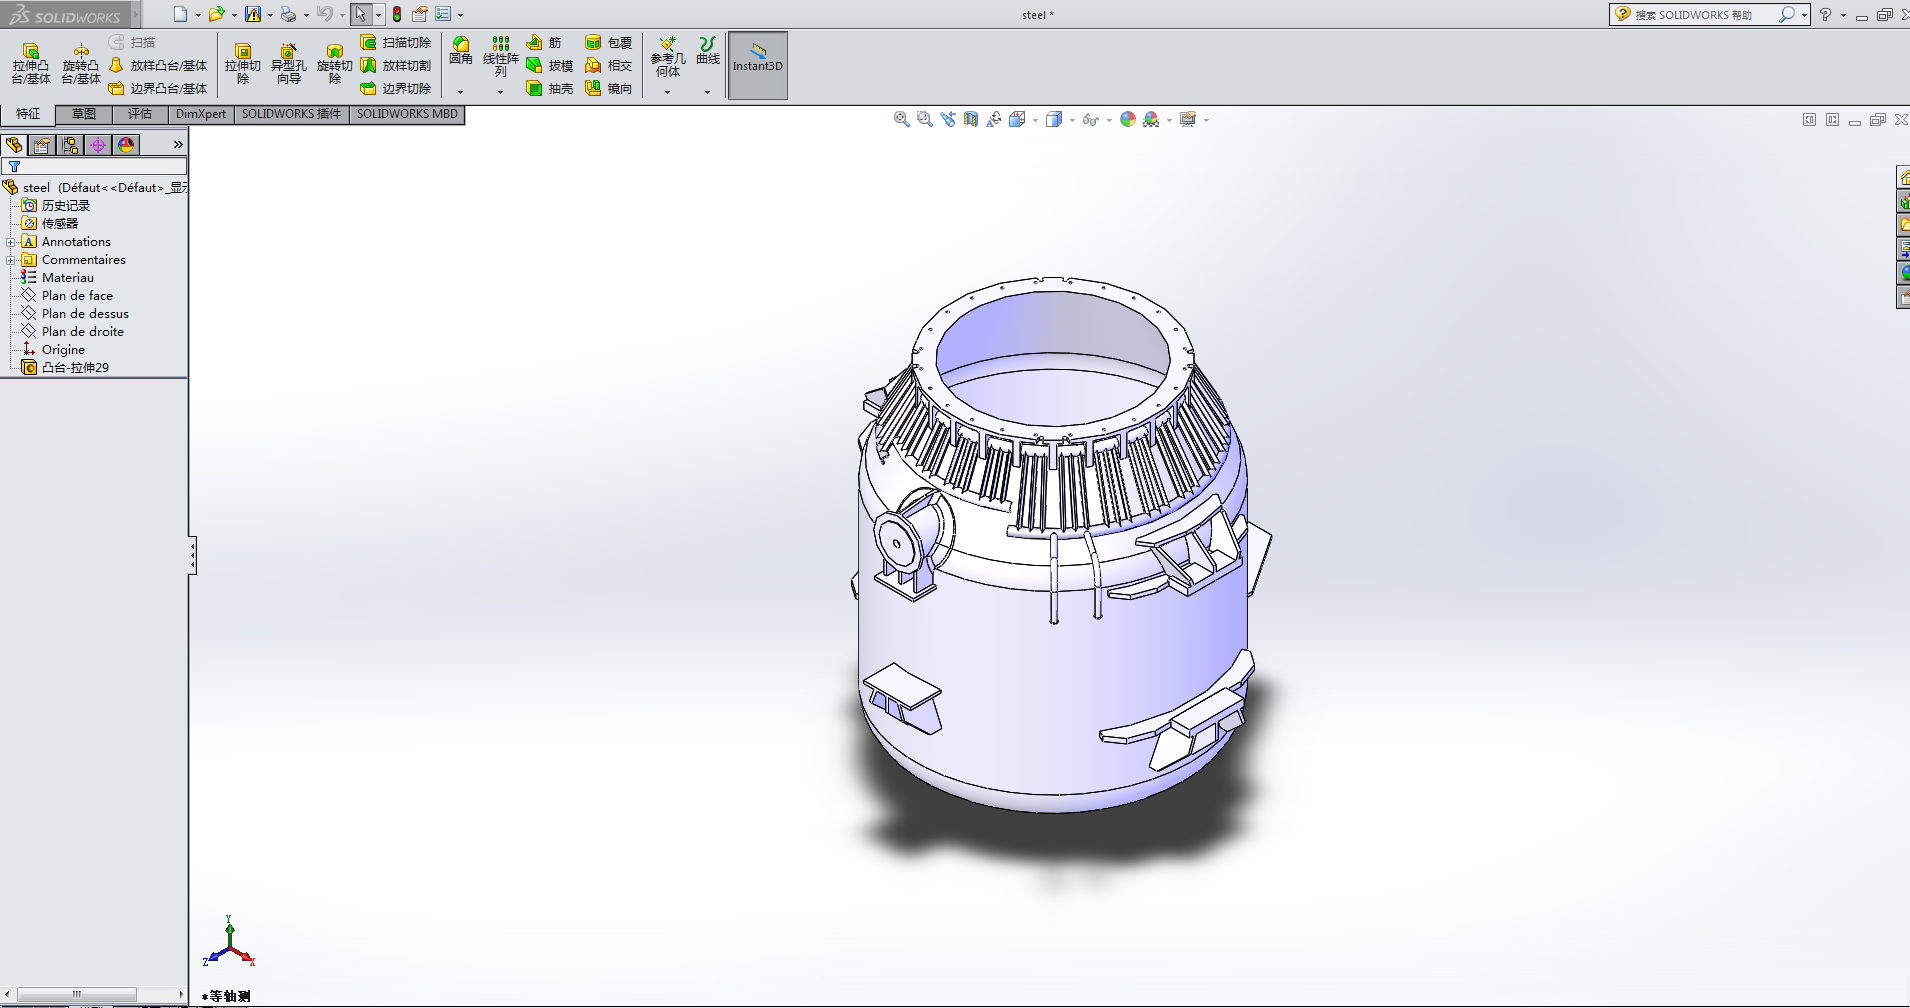Click the 凸台-拉伸29 feature entry
1910x1008 pixels.
[x=75, y=368]
